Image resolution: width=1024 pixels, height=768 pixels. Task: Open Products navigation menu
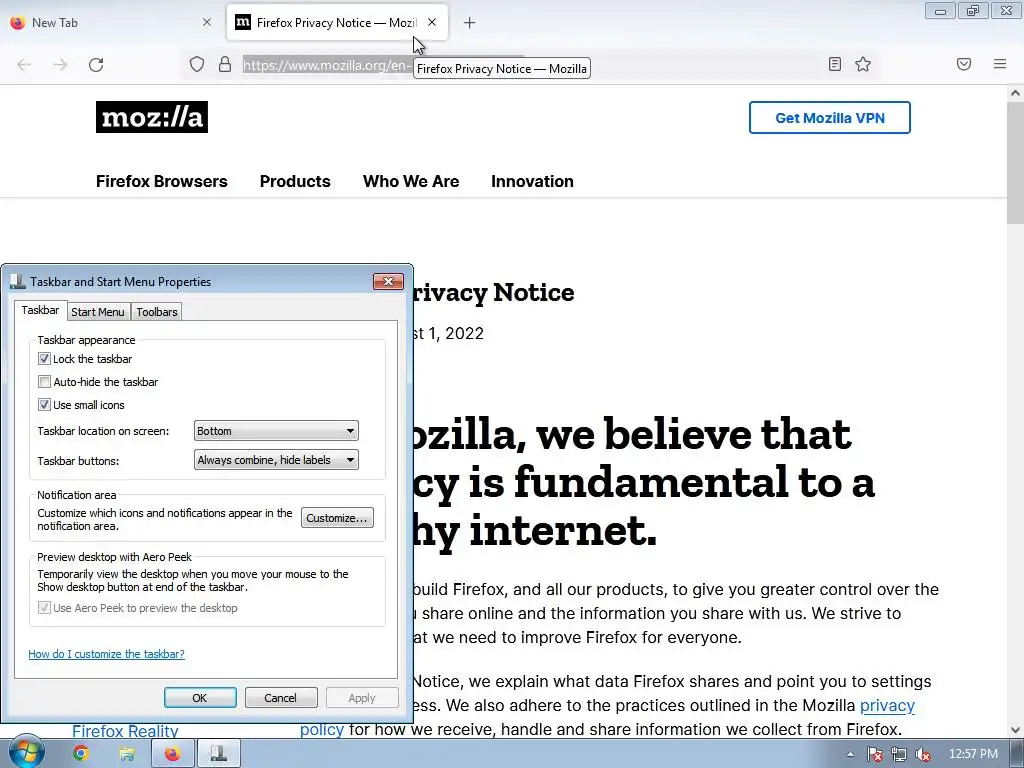pyautogui.click(x=295, y=181)
